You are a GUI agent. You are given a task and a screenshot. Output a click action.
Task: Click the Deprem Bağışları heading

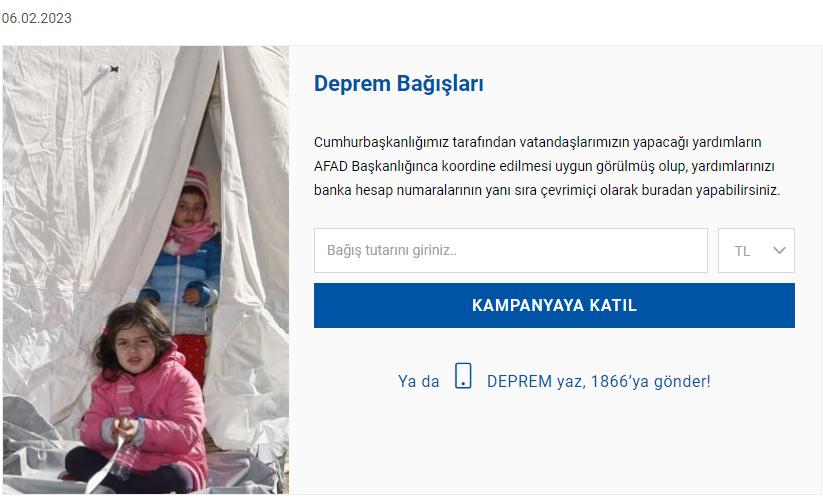[x=398, y=84]
